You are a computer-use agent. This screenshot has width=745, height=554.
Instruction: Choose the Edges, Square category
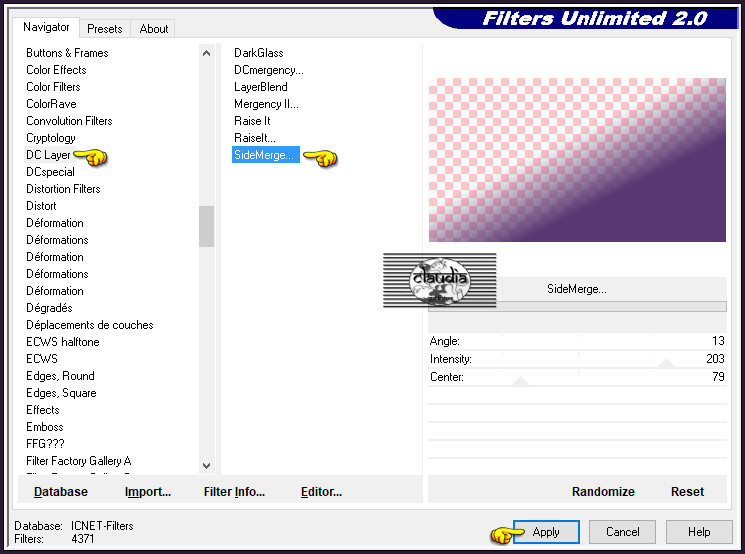(61, 393)
